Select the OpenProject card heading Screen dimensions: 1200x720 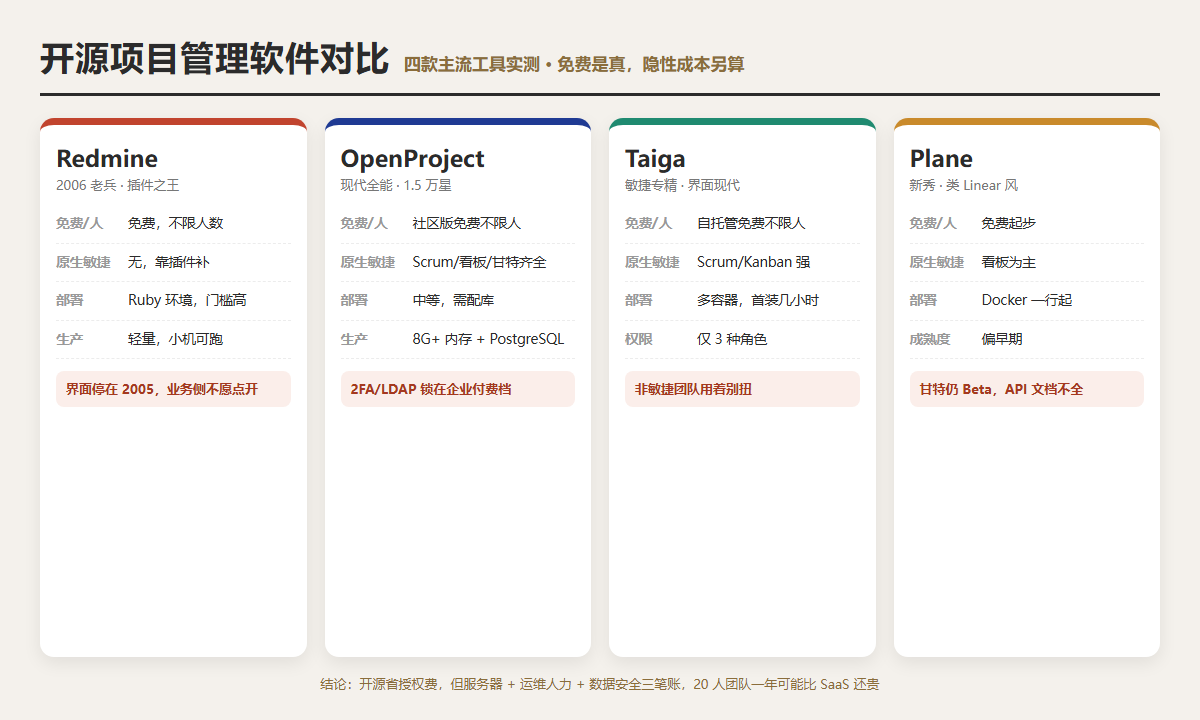click(412, 159)
